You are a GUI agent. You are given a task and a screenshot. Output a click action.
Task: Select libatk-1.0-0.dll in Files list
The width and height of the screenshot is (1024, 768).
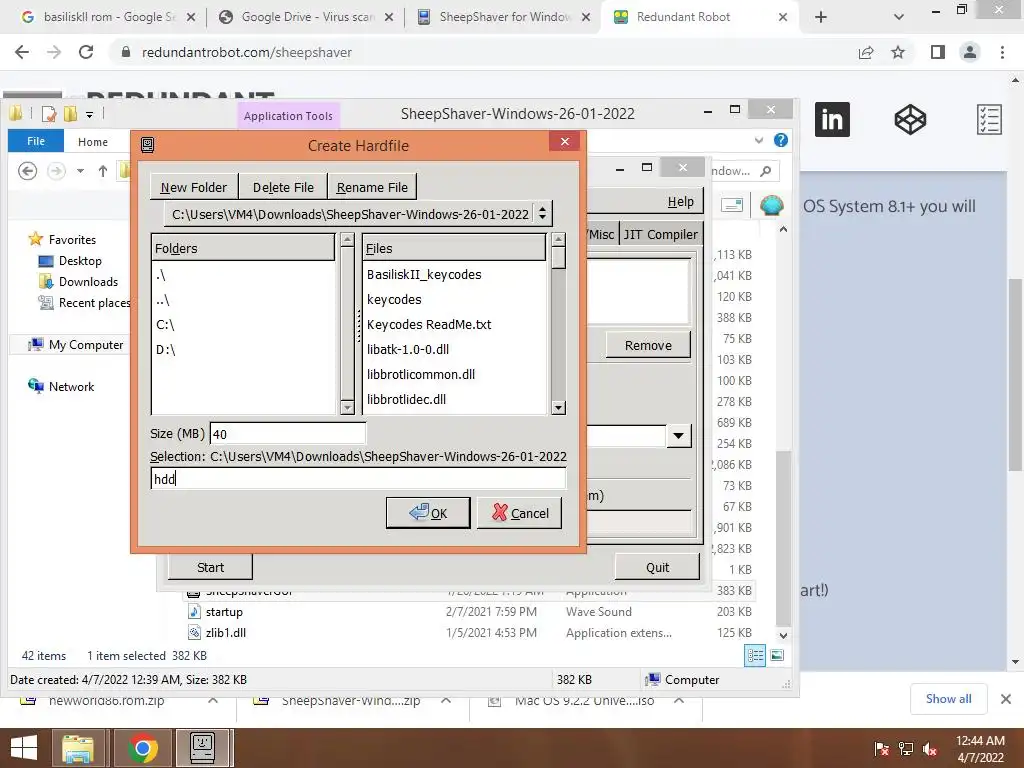(408, 349)
